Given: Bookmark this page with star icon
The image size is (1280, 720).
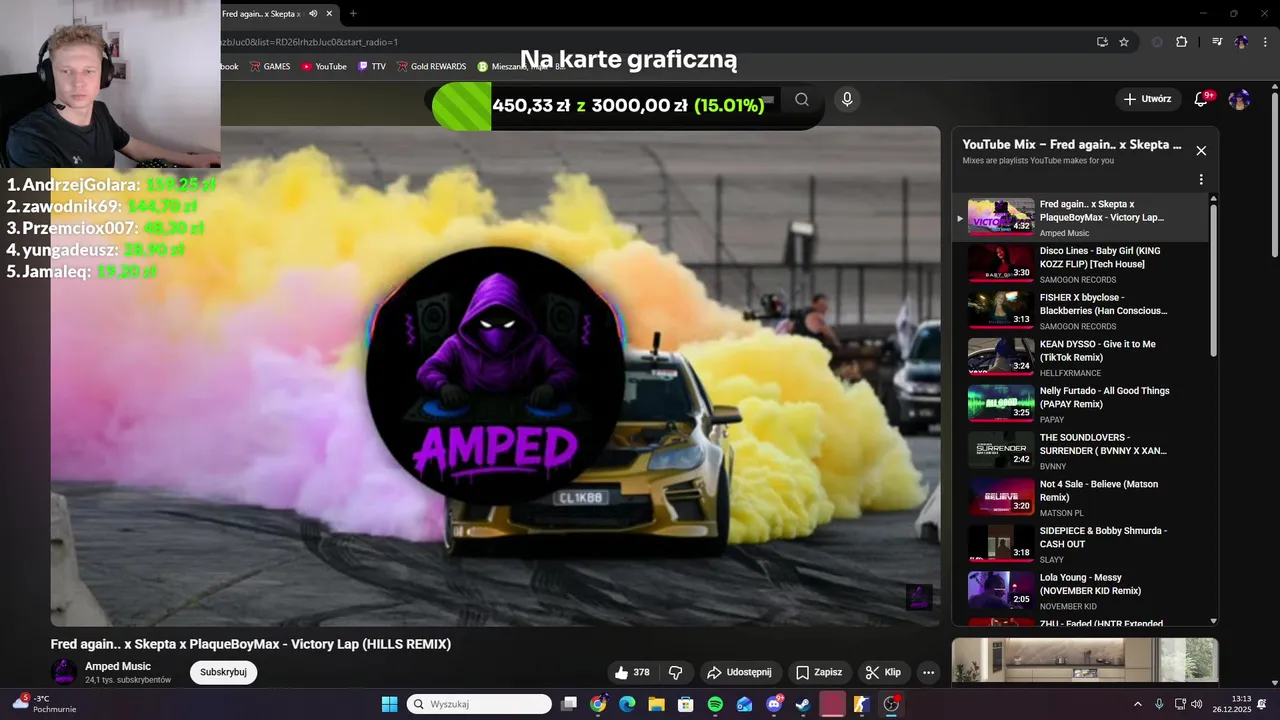Looking at the screenshot, I should (x=1124, y=42).
